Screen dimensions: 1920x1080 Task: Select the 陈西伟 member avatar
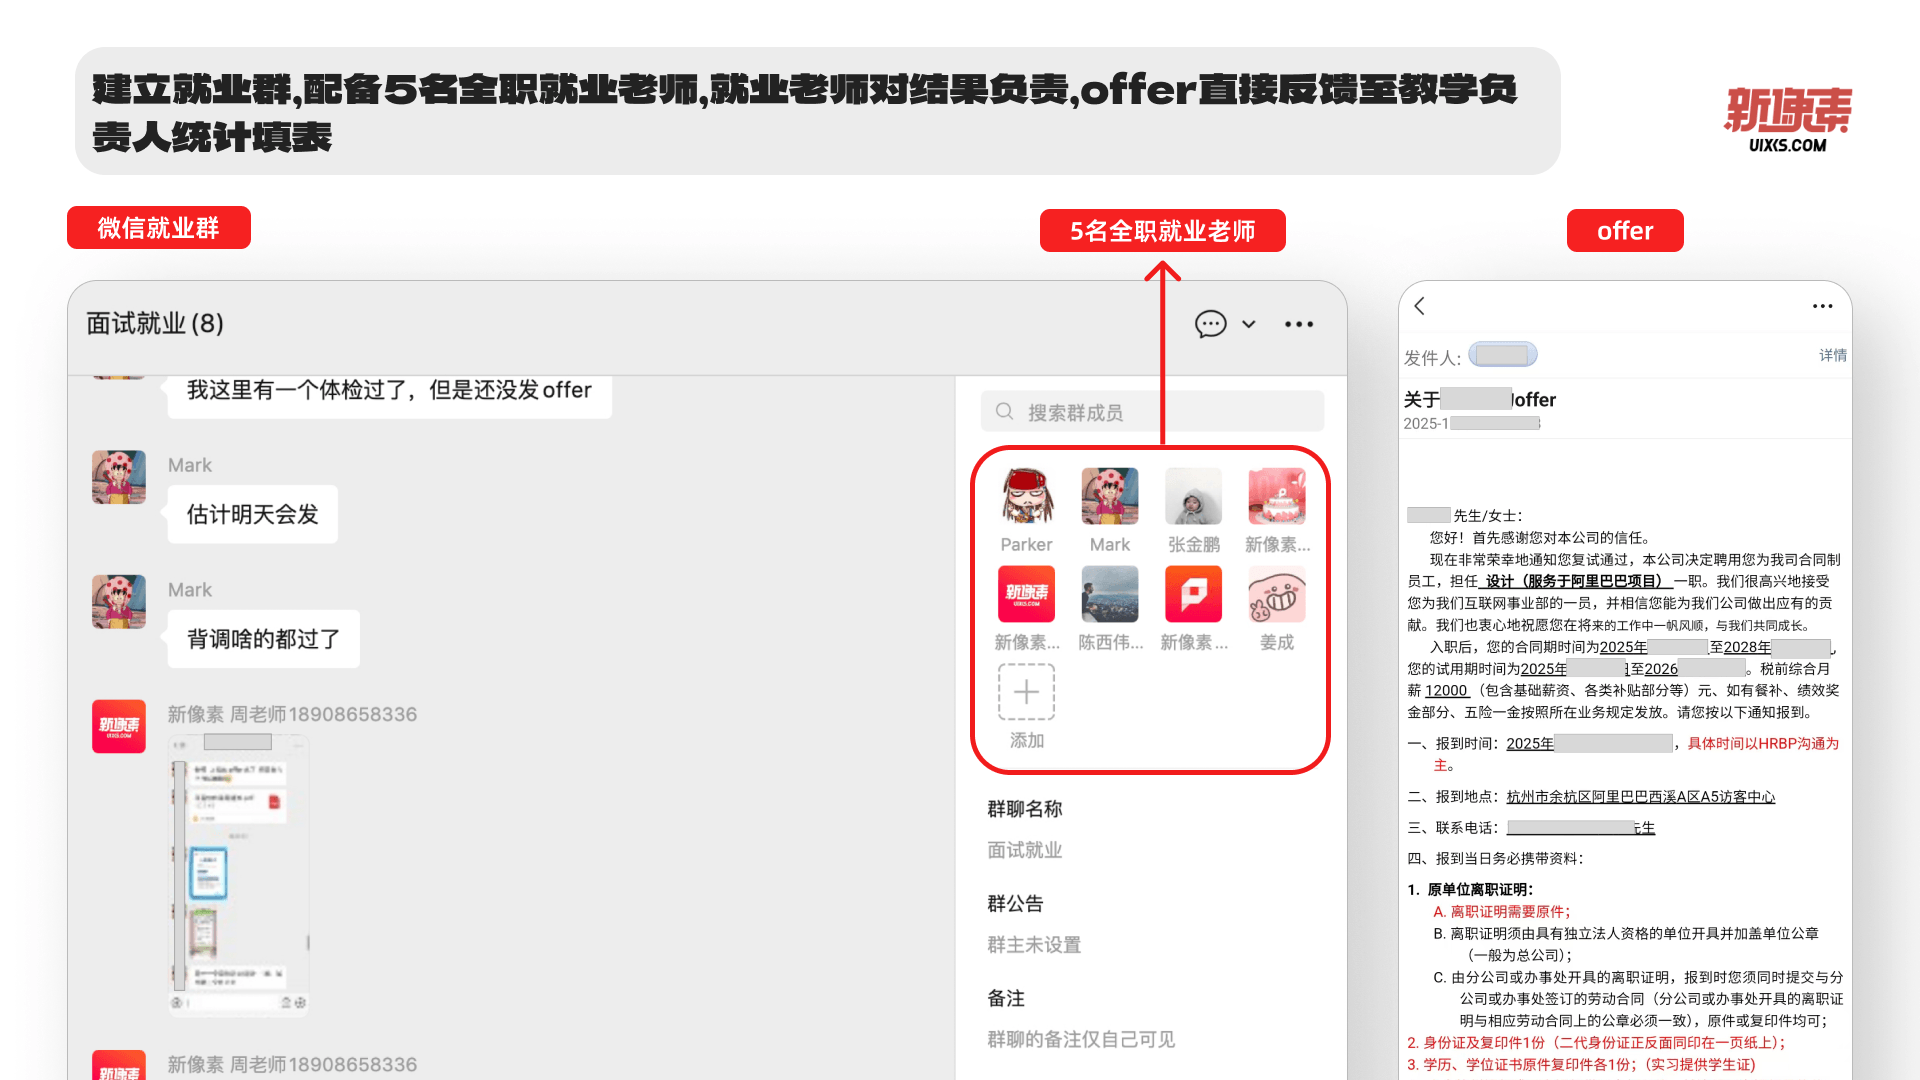(1109, 595)
